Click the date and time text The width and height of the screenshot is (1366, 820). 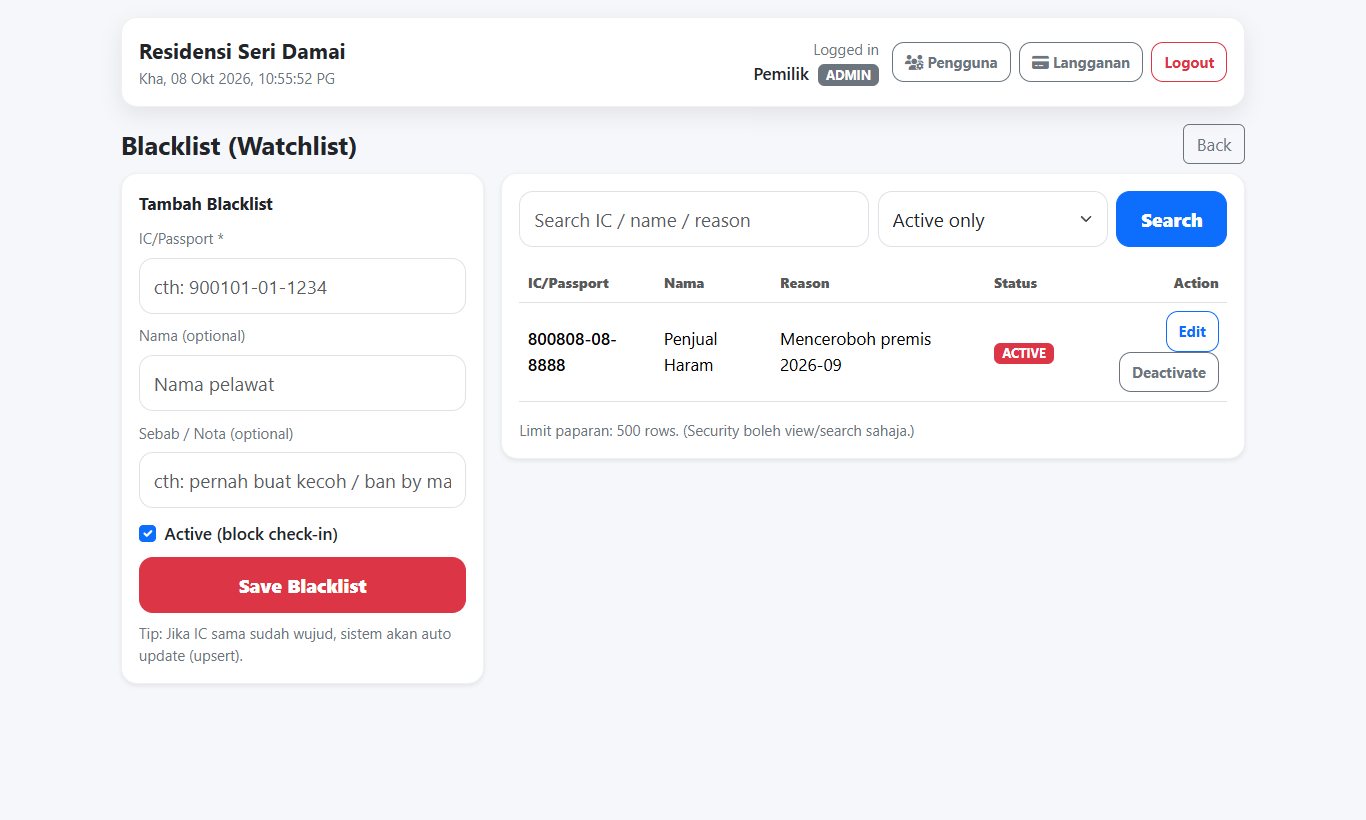click(237, 79)
